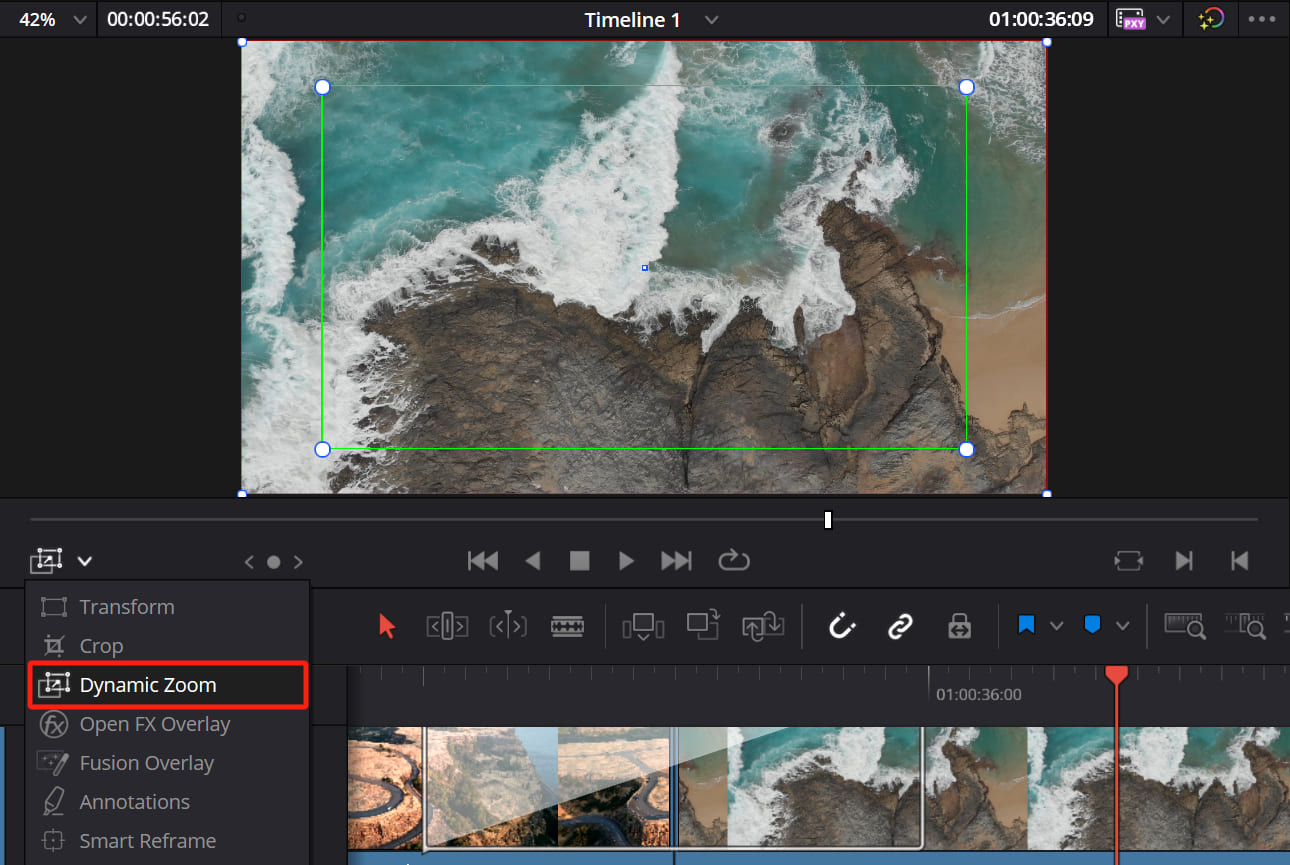Activate the Dynamic Trim Mode tool
This screenshot has height=865, width=1290.
507,626
